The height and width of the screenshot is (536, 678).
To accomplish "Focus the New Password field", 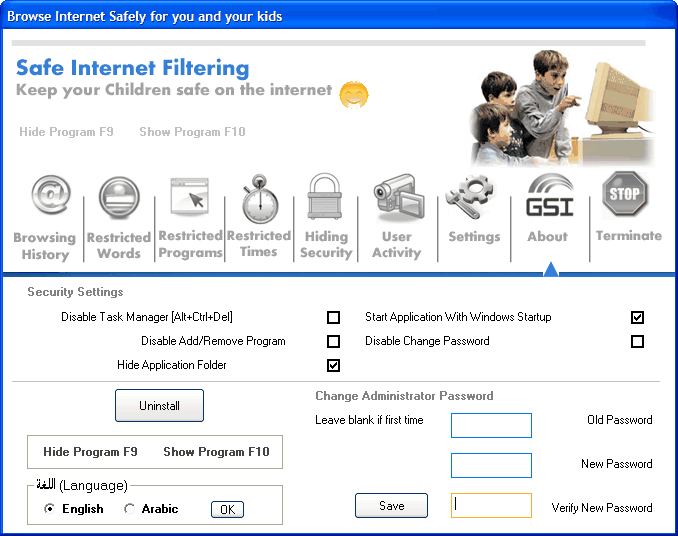I will (x=491, y=466).
